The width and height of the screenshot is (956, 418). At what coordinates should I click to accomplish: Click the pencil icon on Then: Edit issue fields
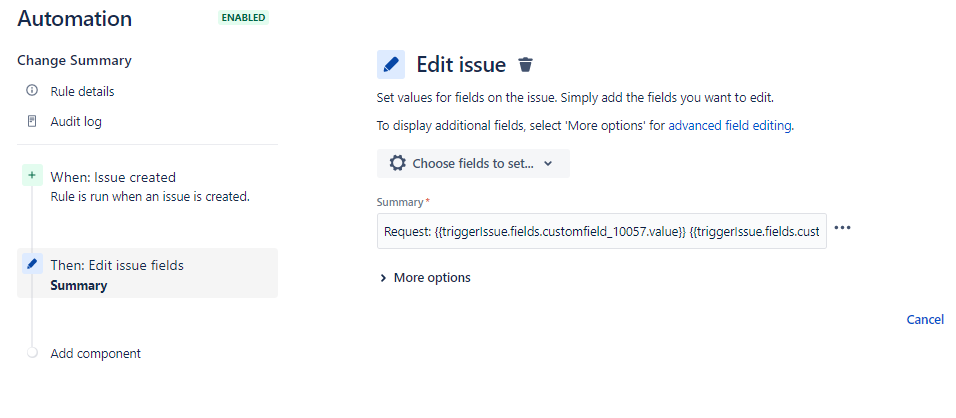tap(32, 263)
